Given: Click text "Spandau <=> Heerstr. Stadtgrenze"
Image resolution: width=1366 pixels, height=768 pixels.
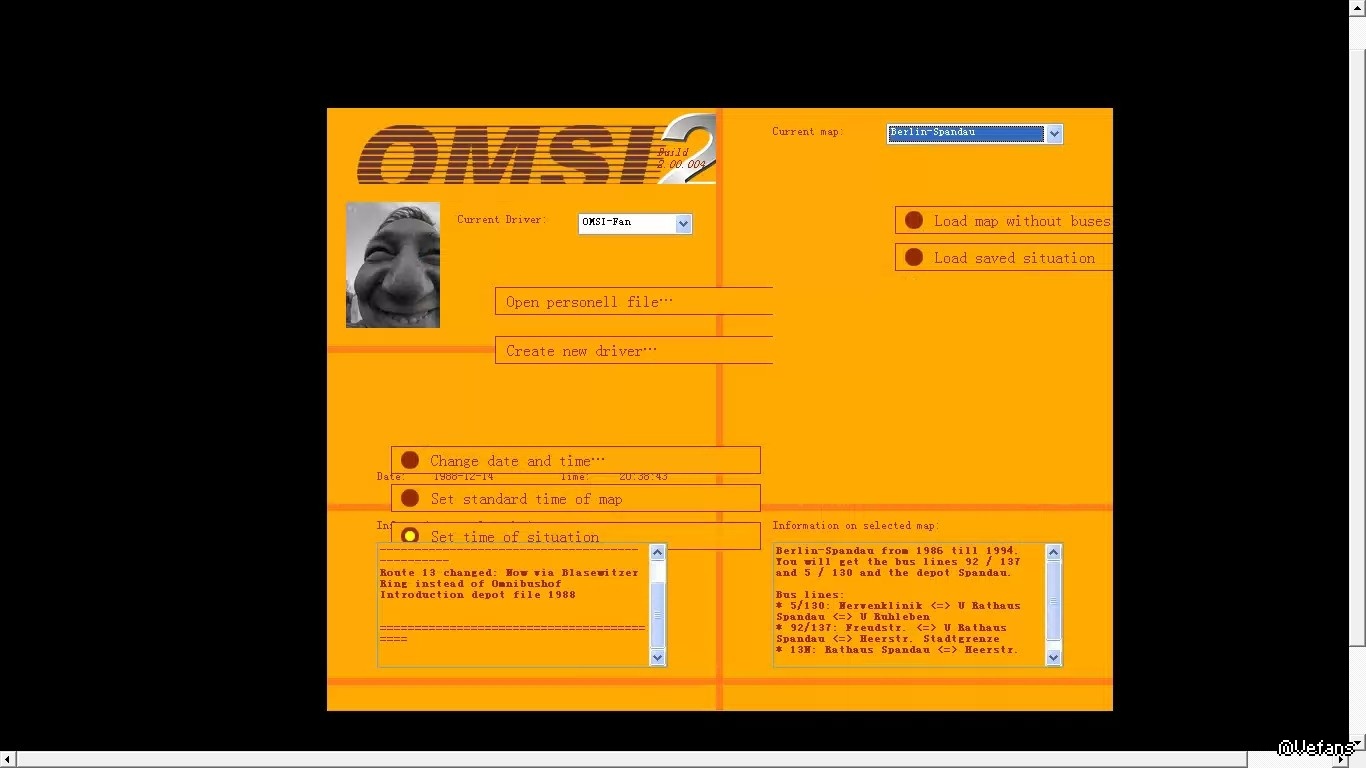Looking at the screenshot, I should [x=888, y=639].
